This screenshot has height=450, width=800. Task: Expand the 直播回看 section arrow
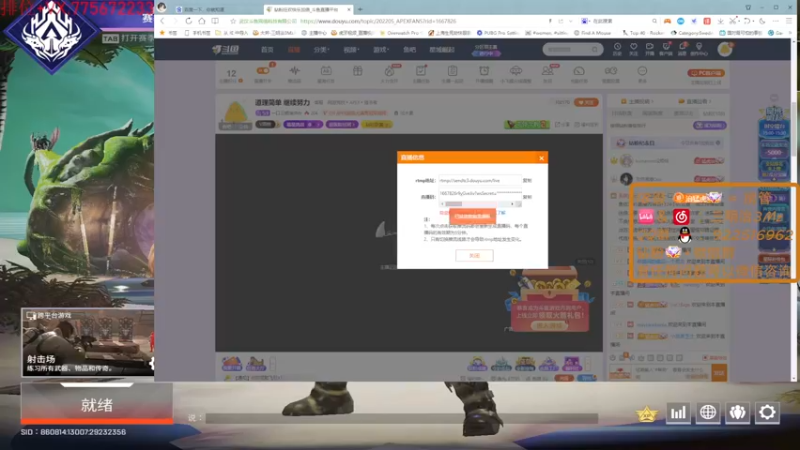[x=710, y=102]
